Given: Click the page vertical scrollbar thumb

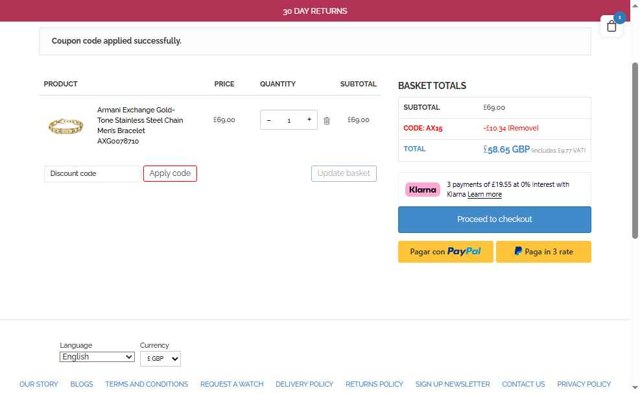Looking at the screenshot, I should click(635, 150).
